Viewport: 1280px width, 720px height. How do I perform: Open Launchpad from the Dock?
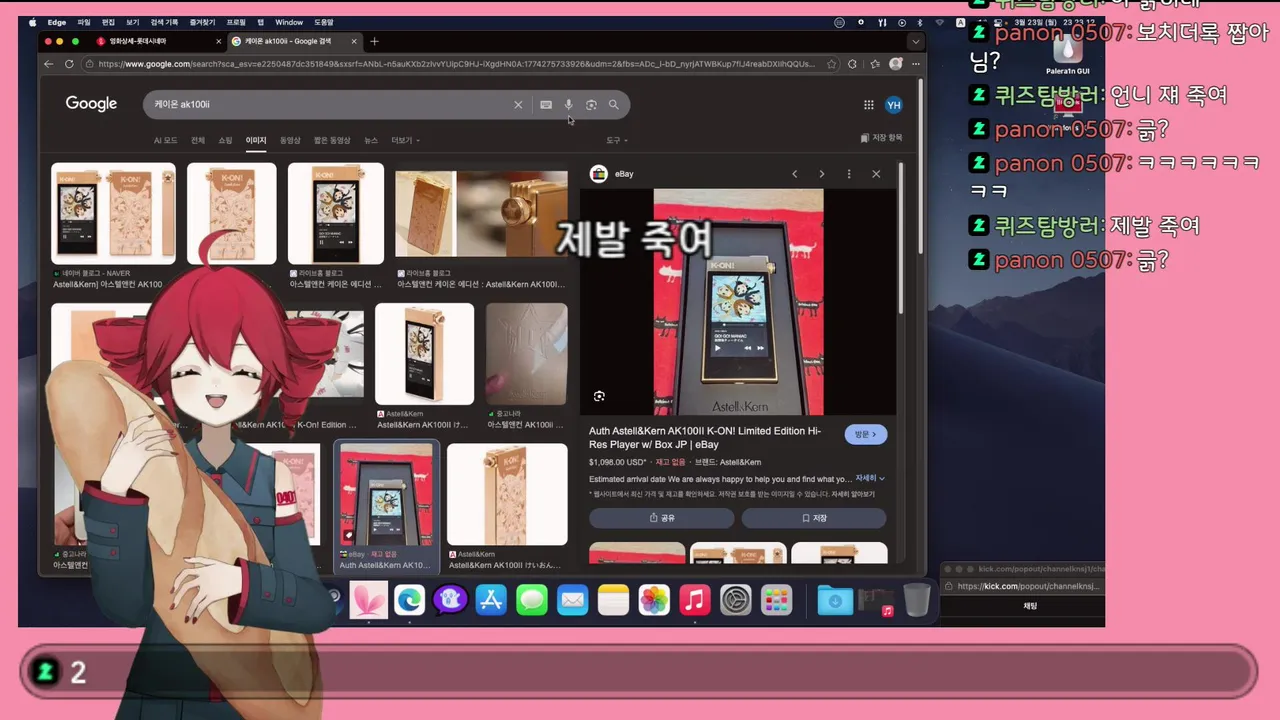pyautogui.click(x=776, y=600)
